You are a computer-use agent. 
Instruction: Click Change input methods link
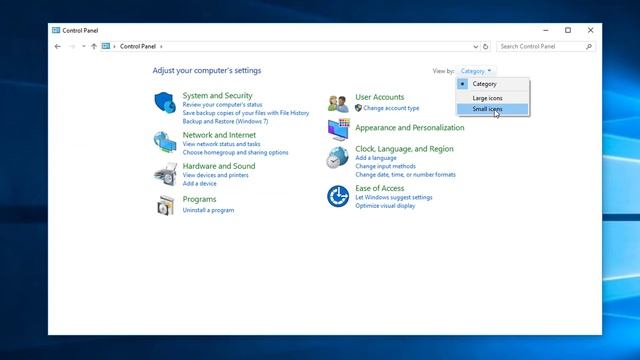[x=385, y=167]
